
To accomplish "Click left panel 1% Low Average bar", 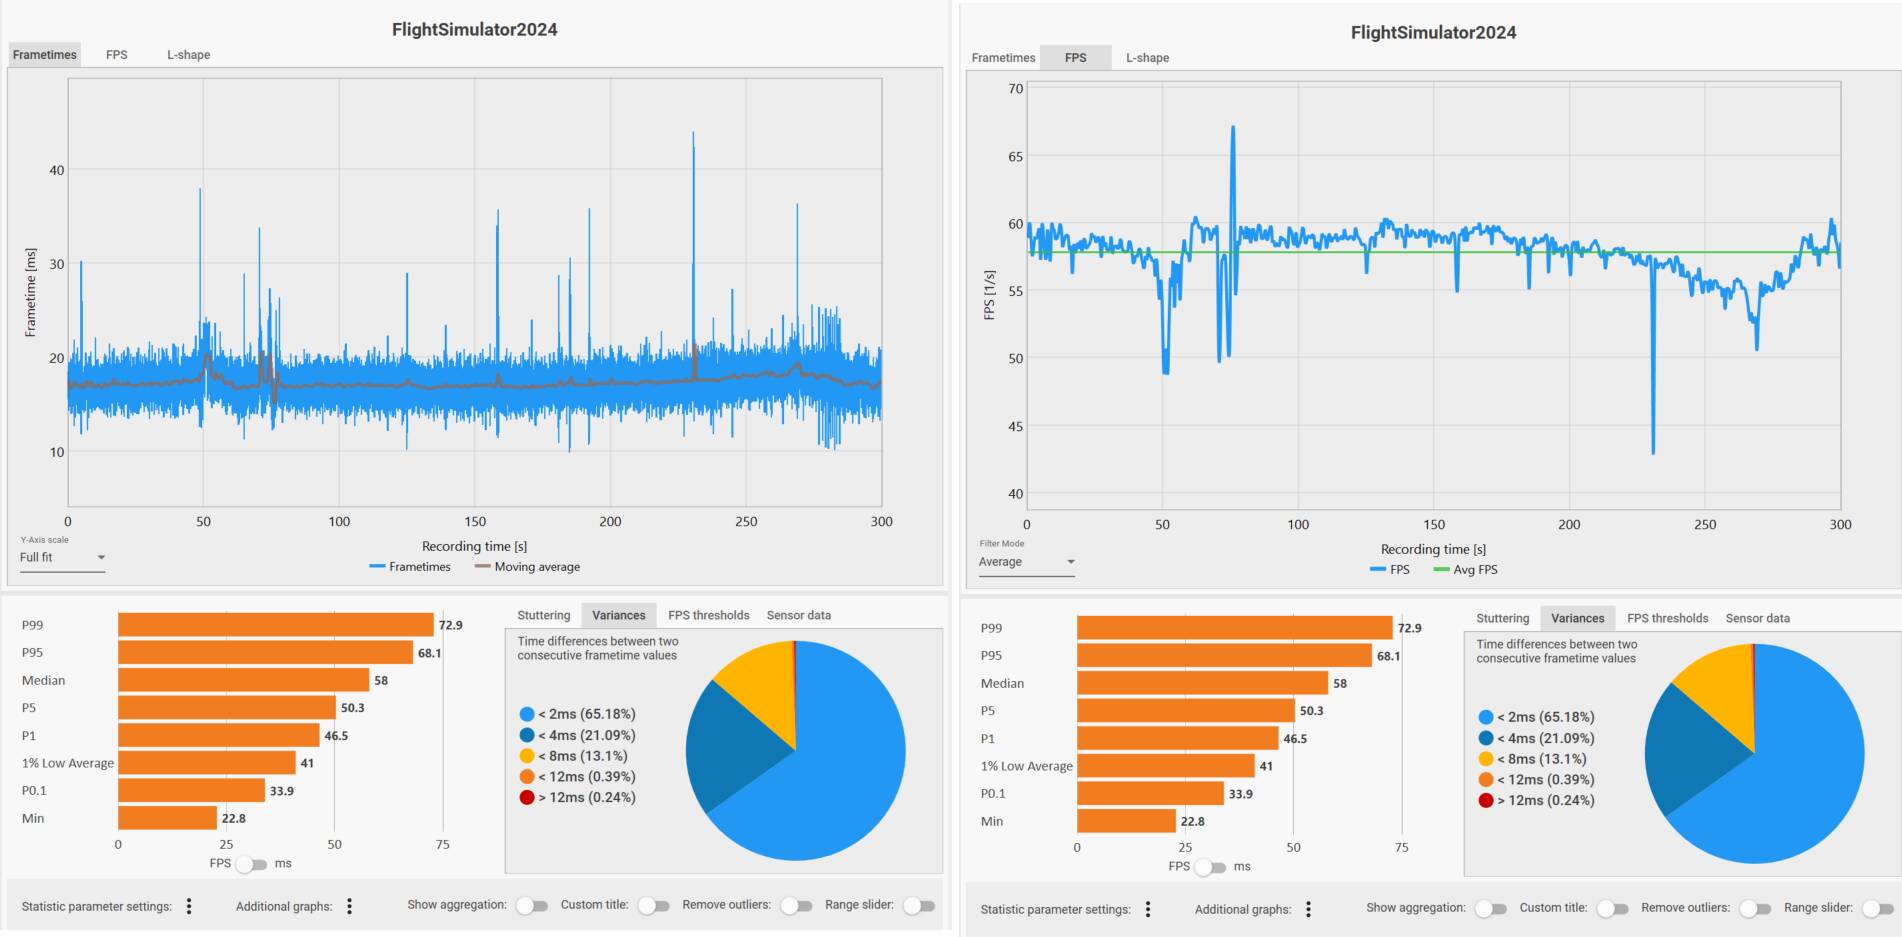I will click(x=207, y=763).
